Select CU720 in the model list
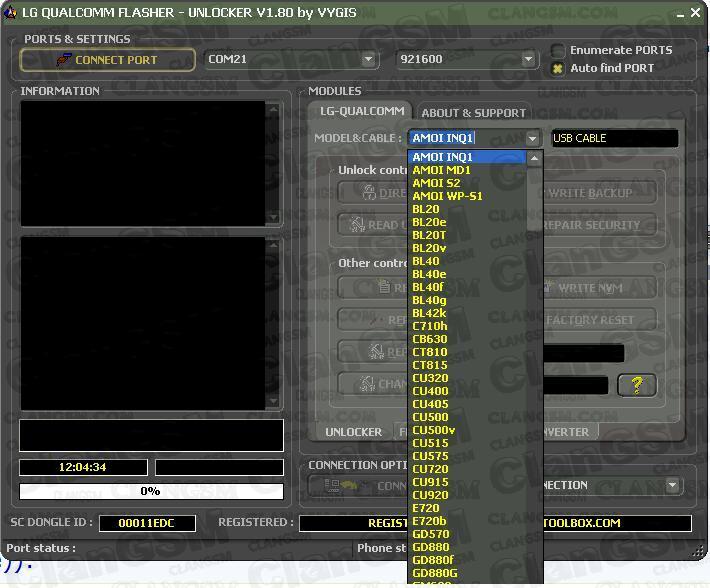This screenshot has width=710, height=588. click(467, 469)
